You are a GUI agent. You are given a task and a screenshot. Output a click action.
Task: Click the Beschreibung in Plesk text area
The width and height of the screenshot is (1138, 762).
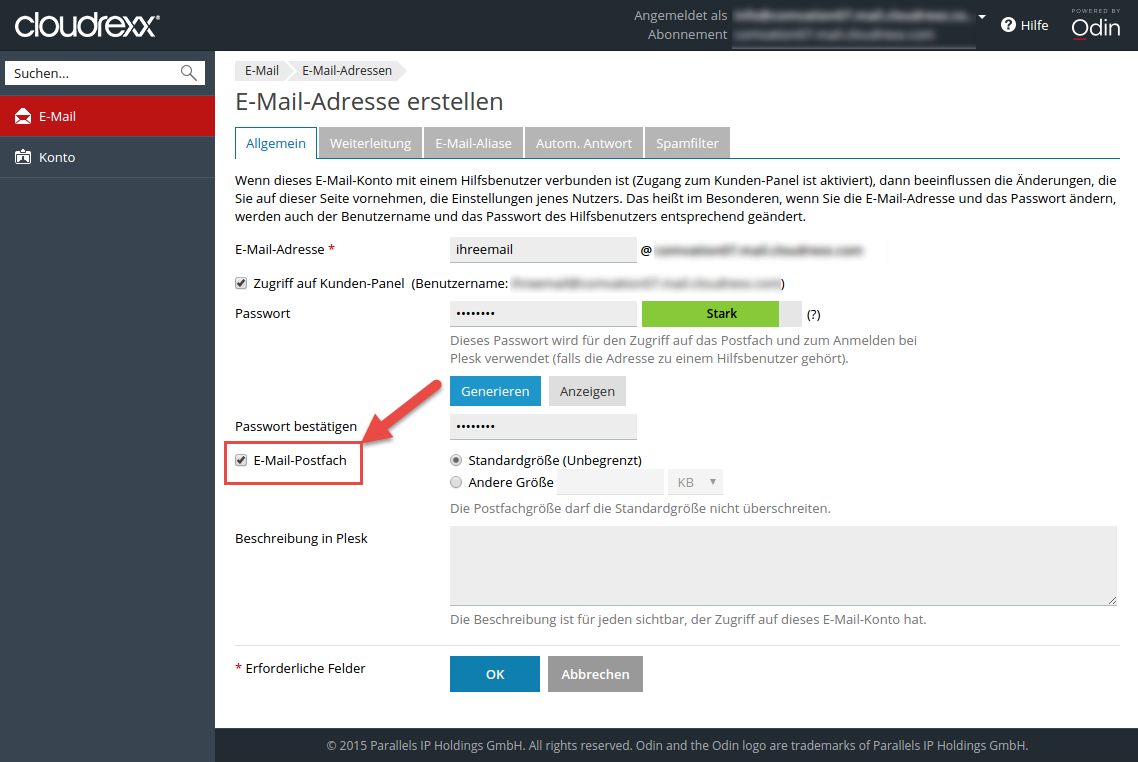[x=783, y=565]
